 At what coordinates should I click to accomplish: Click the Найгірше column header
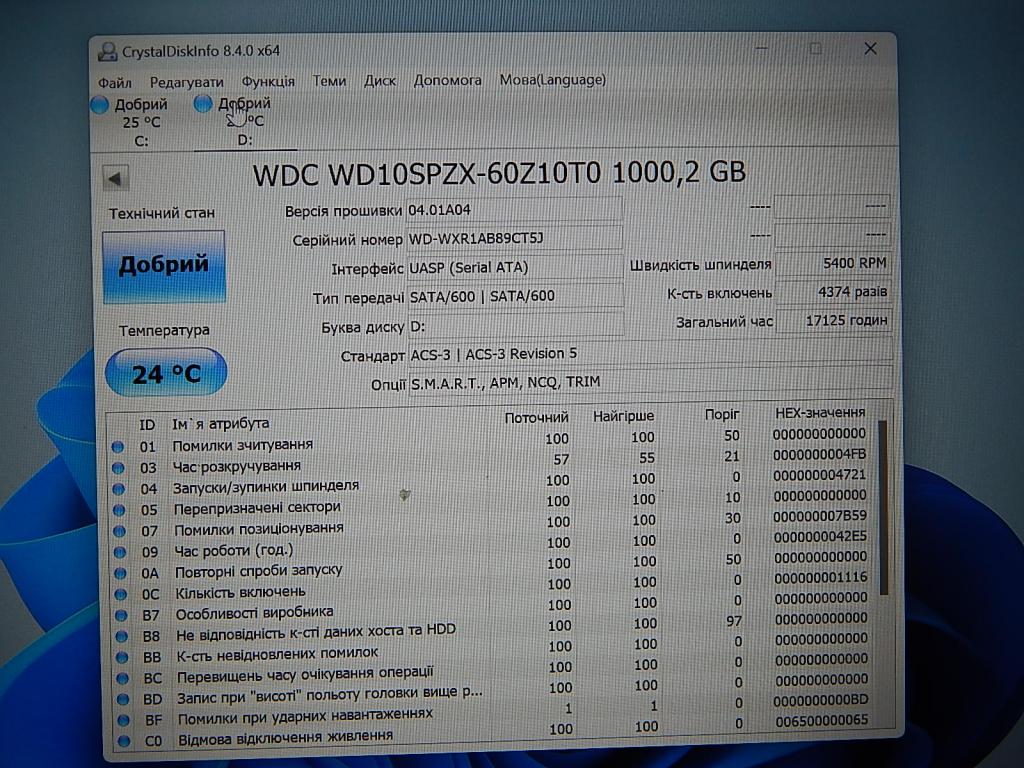pyautogui.click(x=623, y=415)
